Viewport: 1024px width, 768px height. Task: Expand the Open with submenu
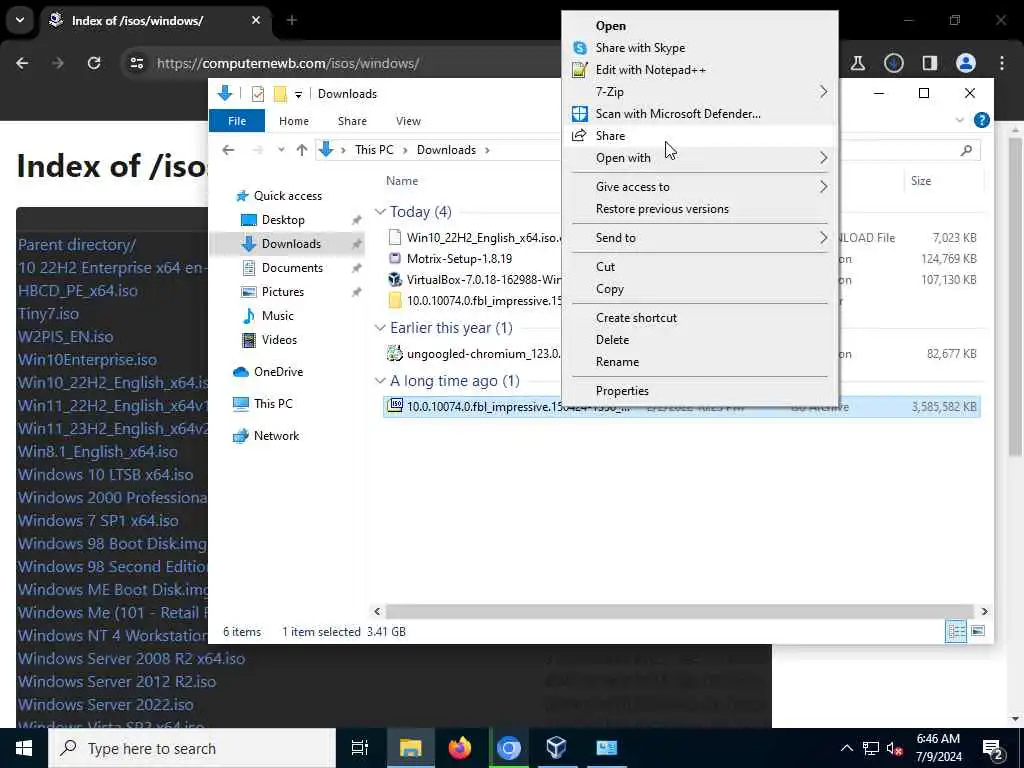[x=824, y=158]
